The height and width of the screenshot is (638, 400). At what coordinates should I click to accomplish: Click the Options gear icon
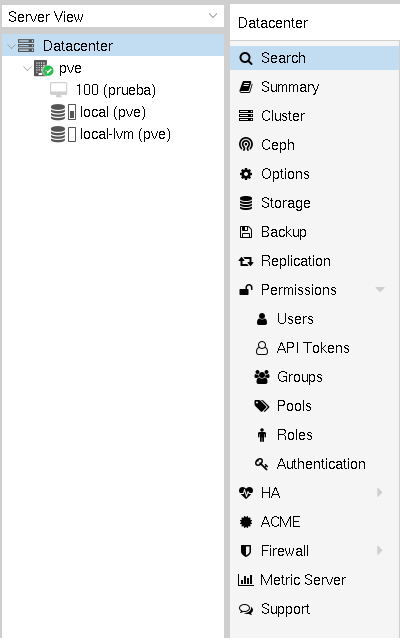point(246,174)
